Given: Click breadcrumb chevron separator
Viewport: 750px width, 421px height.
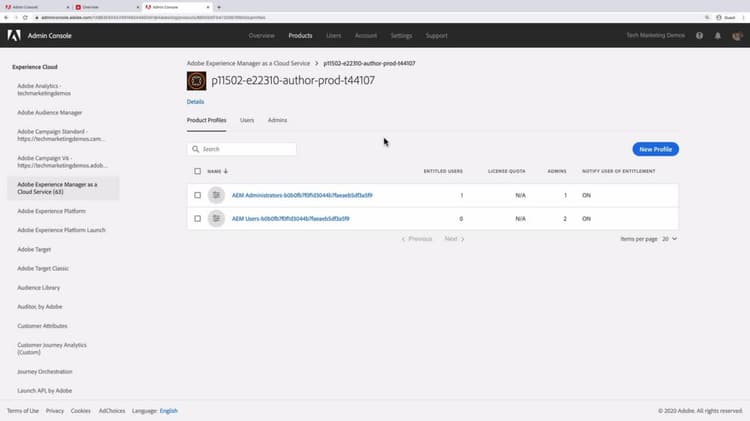Looking at the screenshot, I should [x=317, y=63].
